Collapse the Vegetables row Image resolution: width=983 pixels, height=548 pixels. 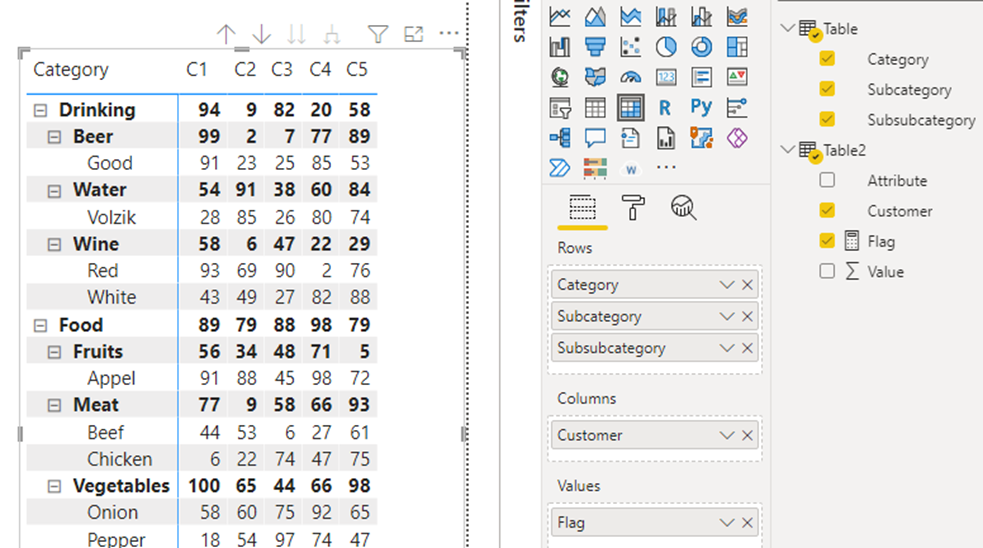55,487
